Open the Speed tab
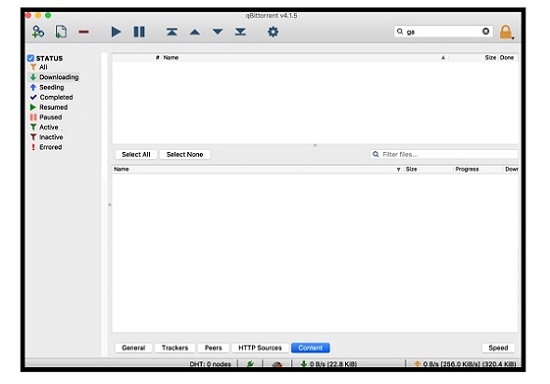550x384 pixels. click(x=498, y=348)
